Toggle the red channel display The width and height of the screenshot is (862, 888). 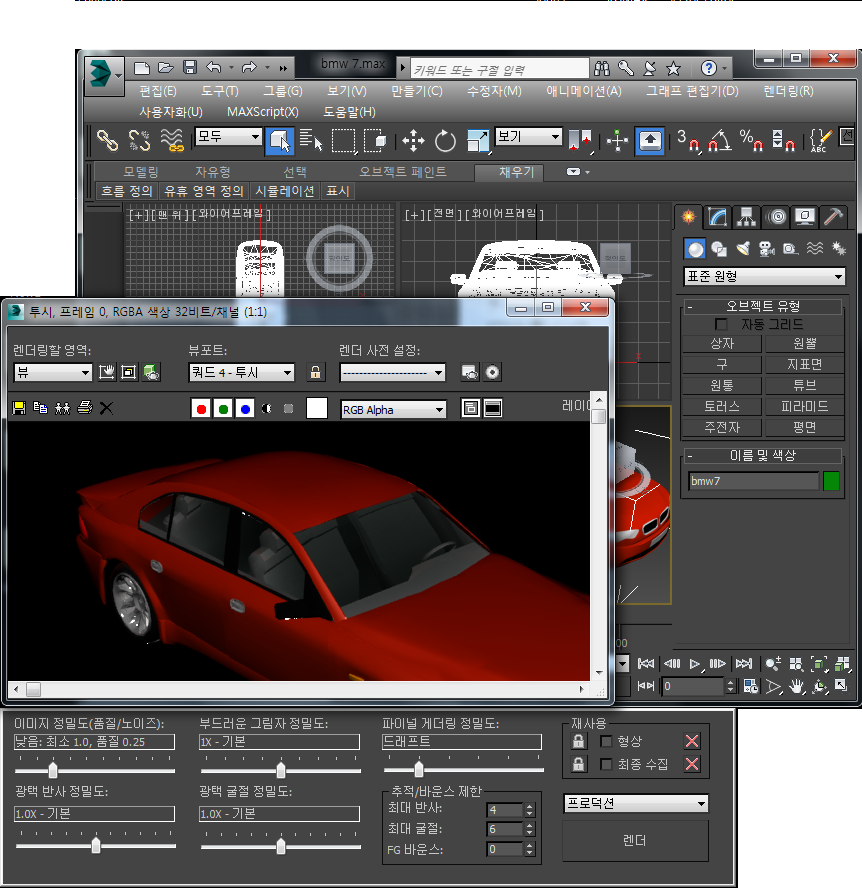click(201, 409)
